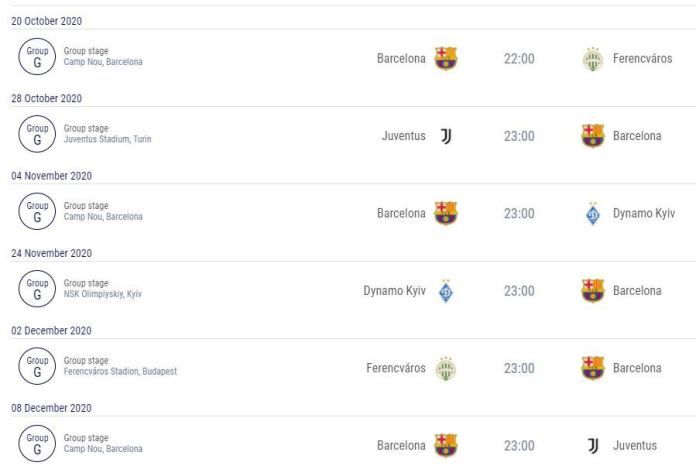The width and height of the screenshot is (696, 476).
Task: Click 23:00 kickoff for Ferencváros–Barcelona
Action: [519, 368]
